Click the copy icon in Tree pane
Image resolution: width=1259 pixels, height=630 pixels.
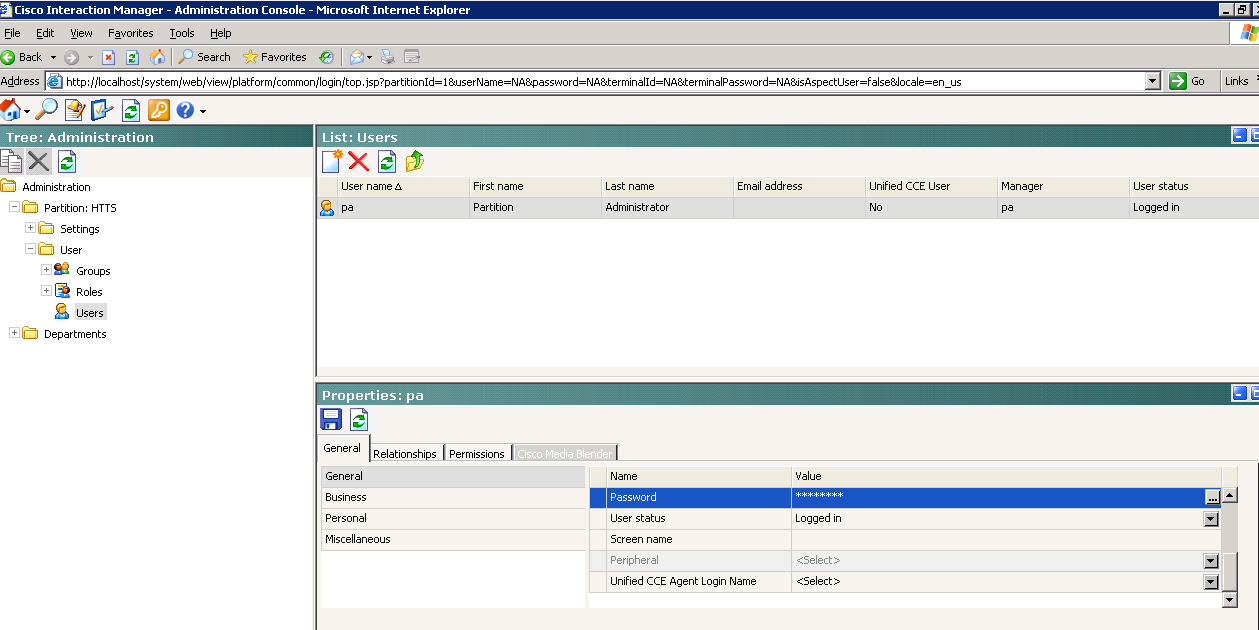tap(11, 161)
